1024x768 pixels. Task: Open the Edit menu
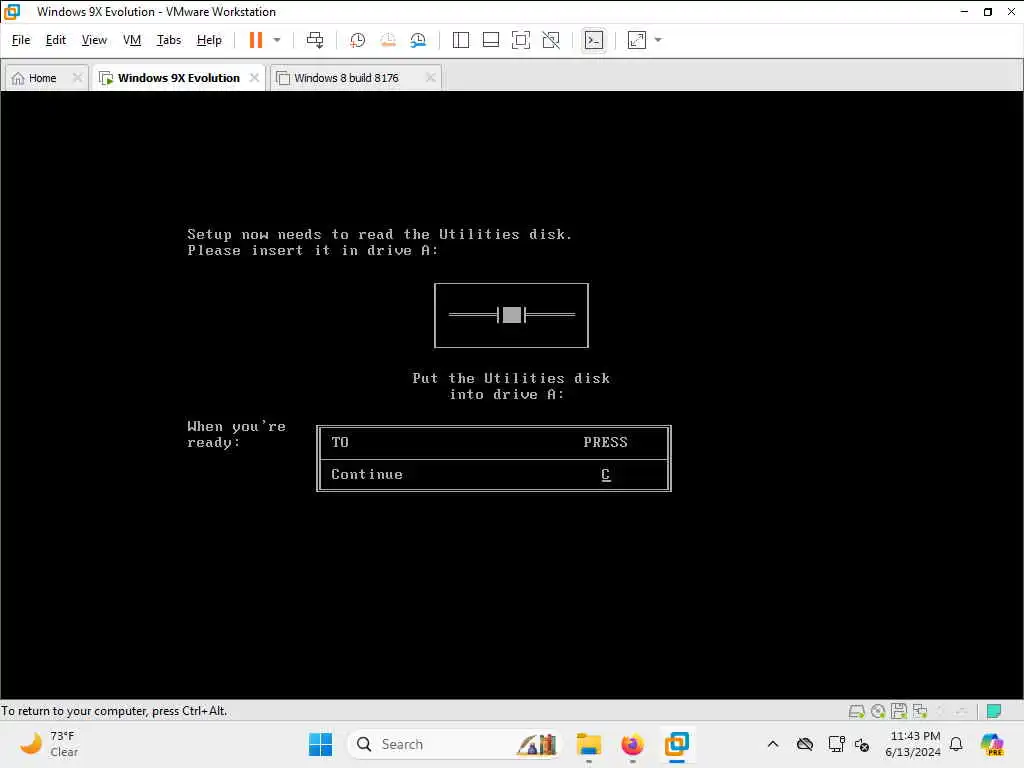56,40
